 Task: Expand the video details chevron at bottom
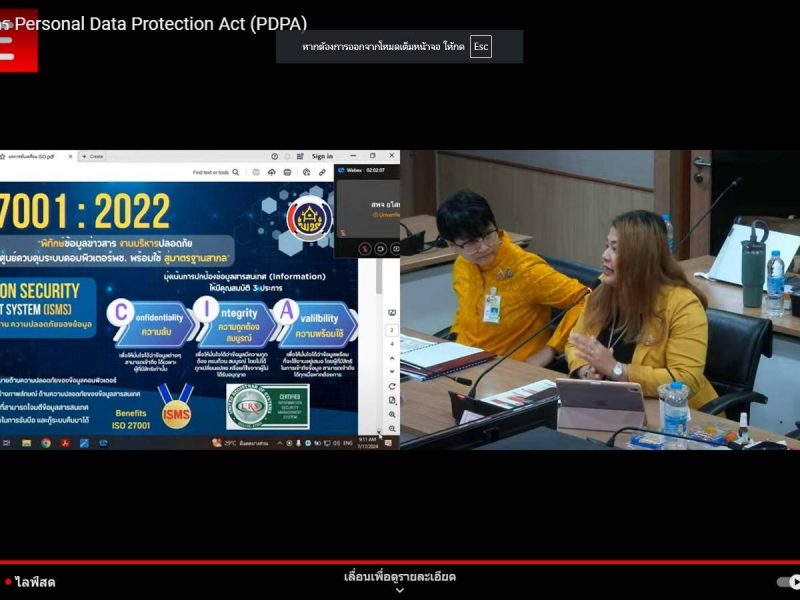coord(400,591)
